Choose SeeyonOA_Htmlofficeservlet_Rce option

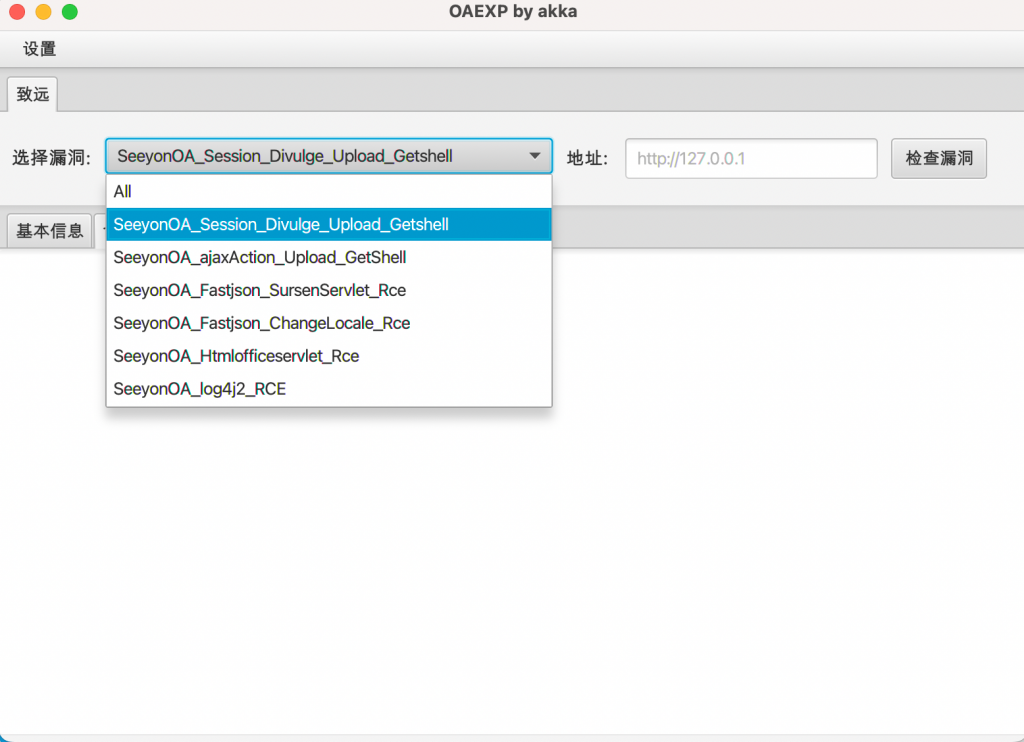[328, 356]
